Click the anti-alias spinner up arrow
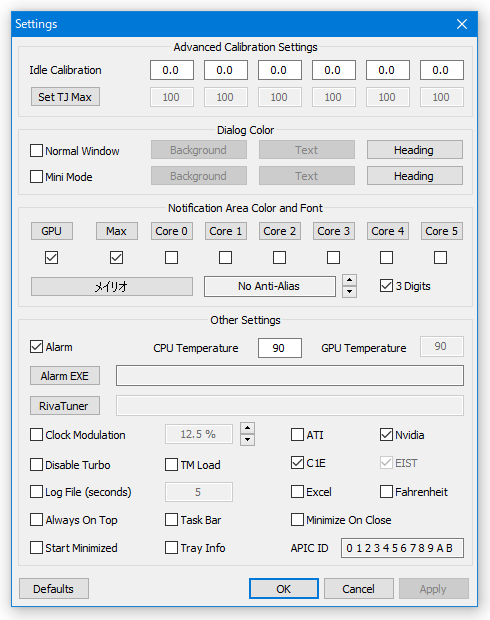 click(349, 280)
